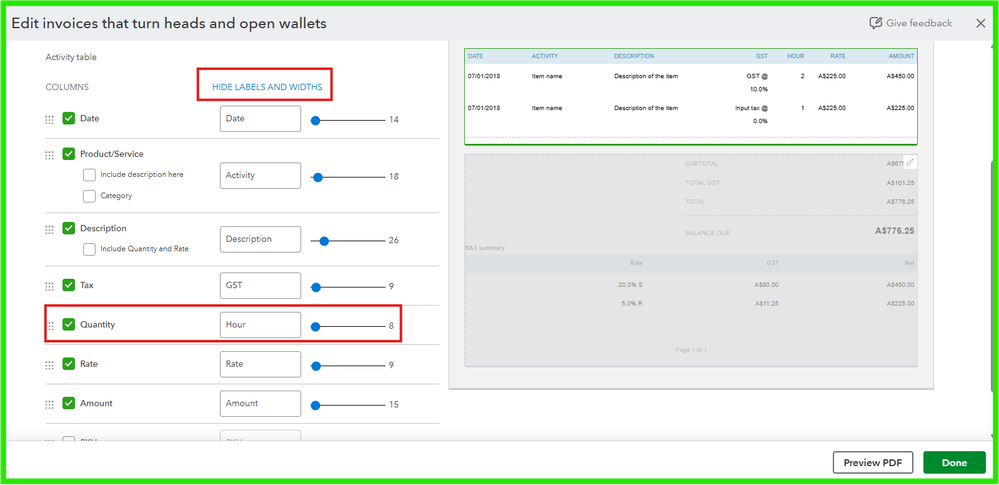Click the Preview PDF button
999x485 pixels.
coord(873,463)
